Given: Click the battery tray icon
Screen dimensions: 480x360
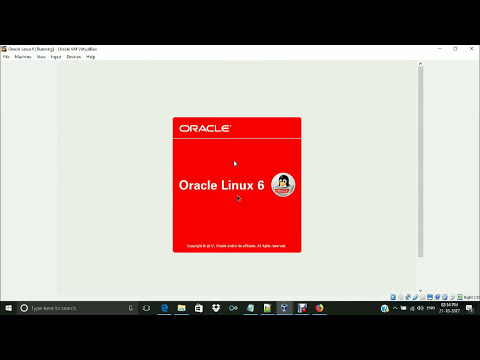Looking at the screenshot, I should [403, 308].
